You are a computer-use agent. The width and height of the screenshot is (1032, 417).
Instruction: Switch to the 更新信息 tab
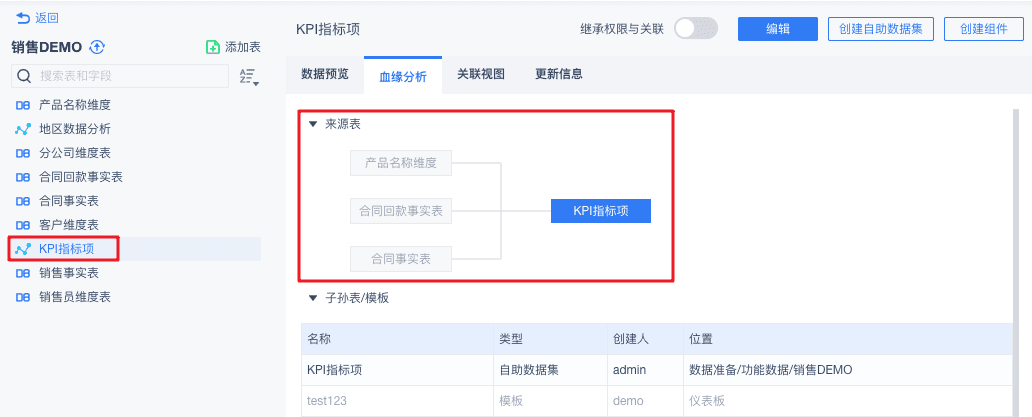click(559, 74)
